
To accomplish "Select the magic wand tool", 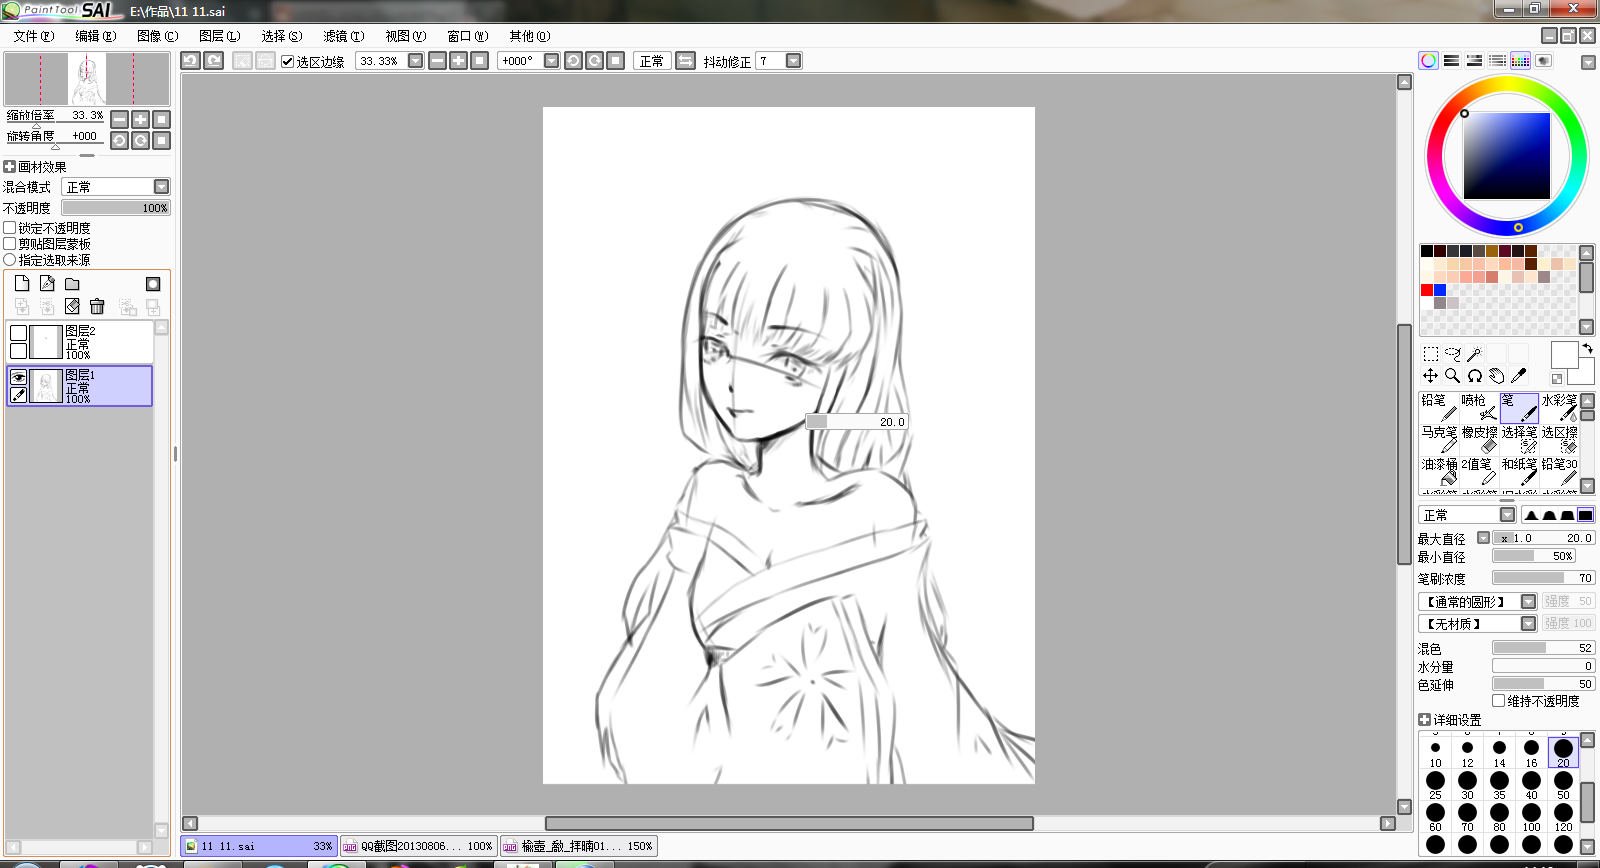I will click(x=1475, y=354).
